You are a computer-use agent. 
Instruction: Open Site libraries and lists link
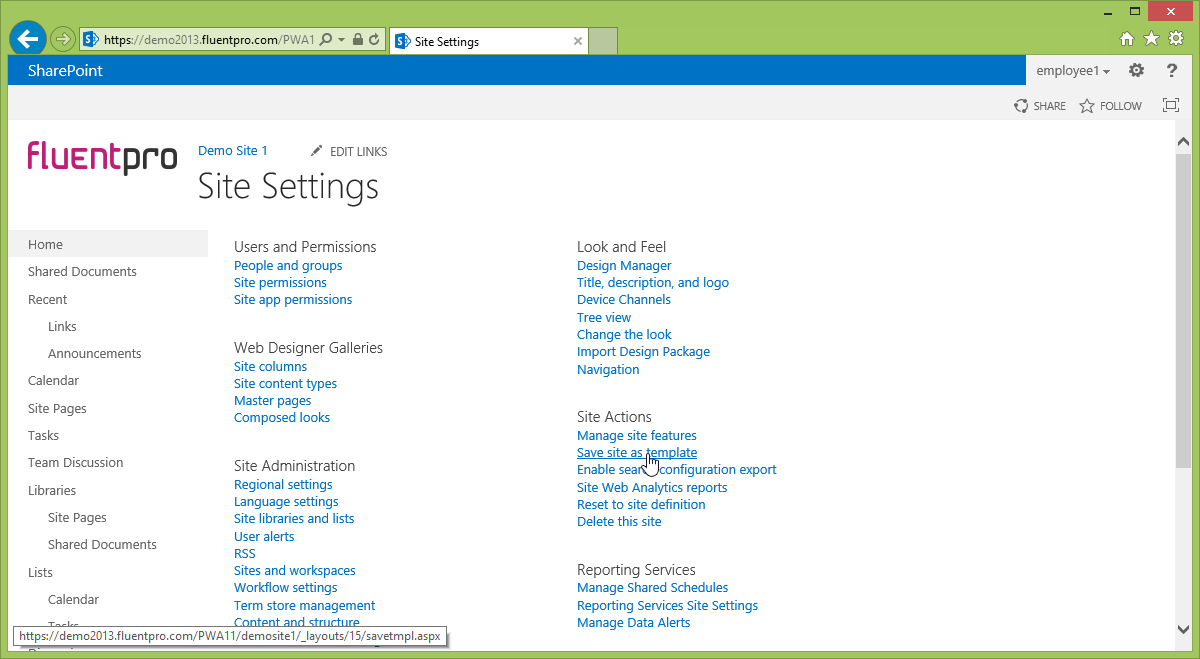(294, 518)
